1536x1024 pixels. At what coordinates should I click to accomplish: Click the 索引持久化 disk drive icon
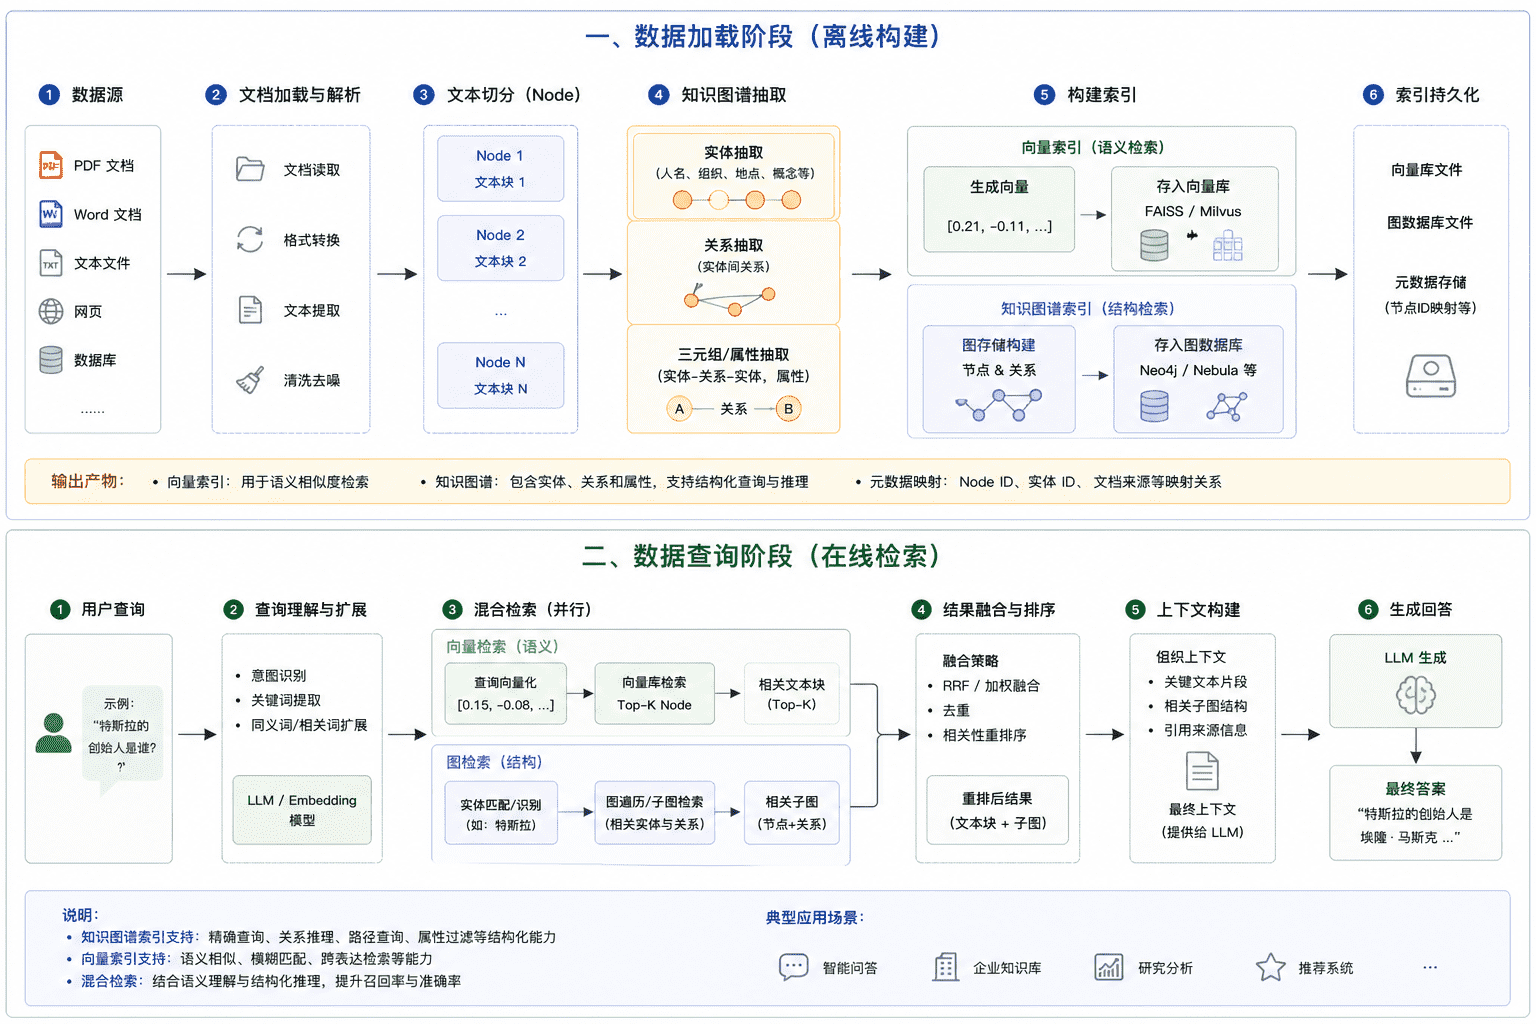[x=1431, y=376]
